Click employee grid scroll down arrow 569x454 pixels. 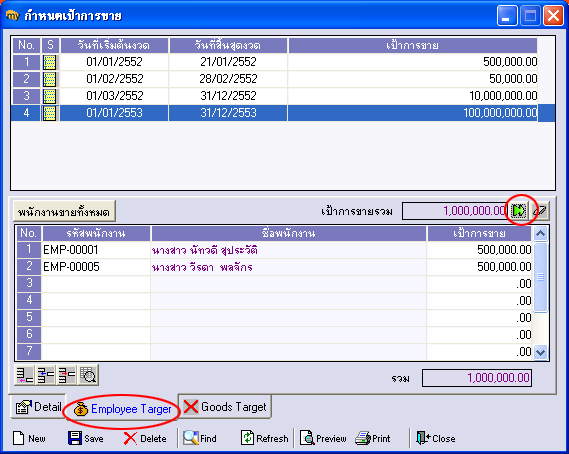541,352
